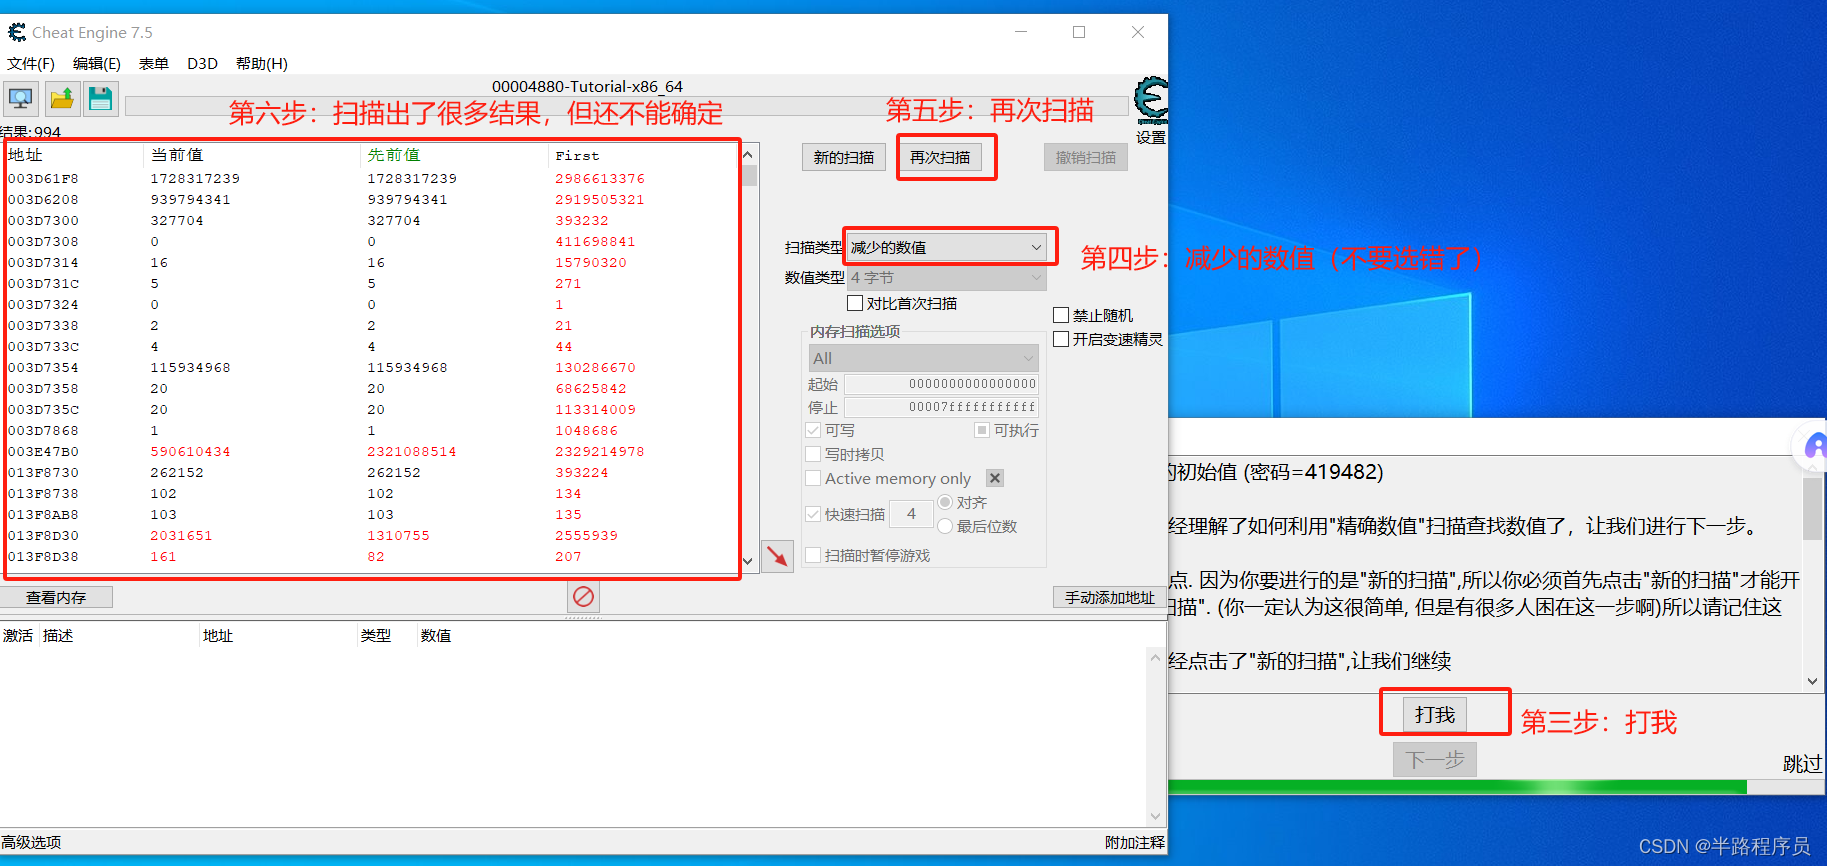Screen dimensions: 1827x866
Task: Click 撤销扫描 button
Action: (1086, 157)
